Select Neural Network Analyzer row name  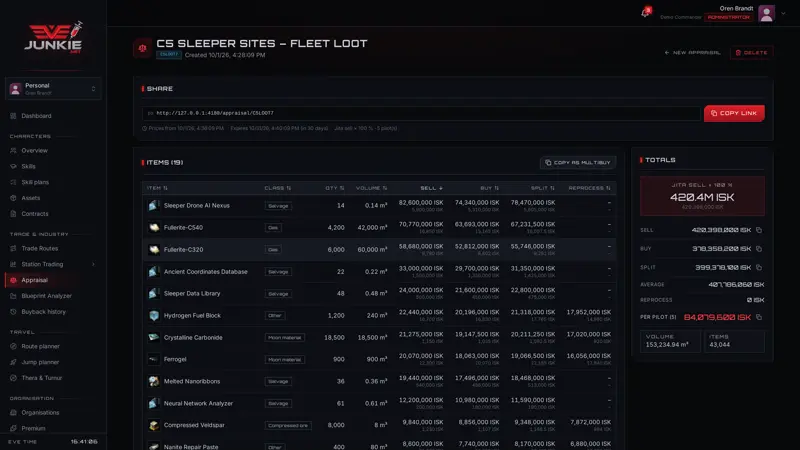(x=198, y=403)
